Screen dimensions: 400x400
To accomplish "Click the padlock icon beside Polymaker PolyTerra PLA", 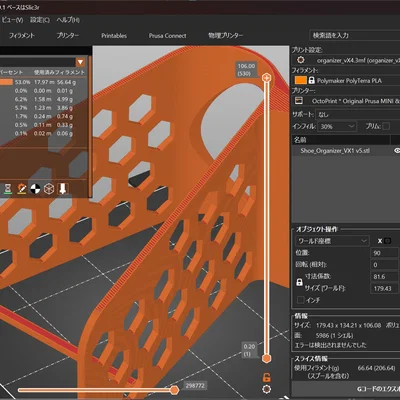I will click(312, 80).
